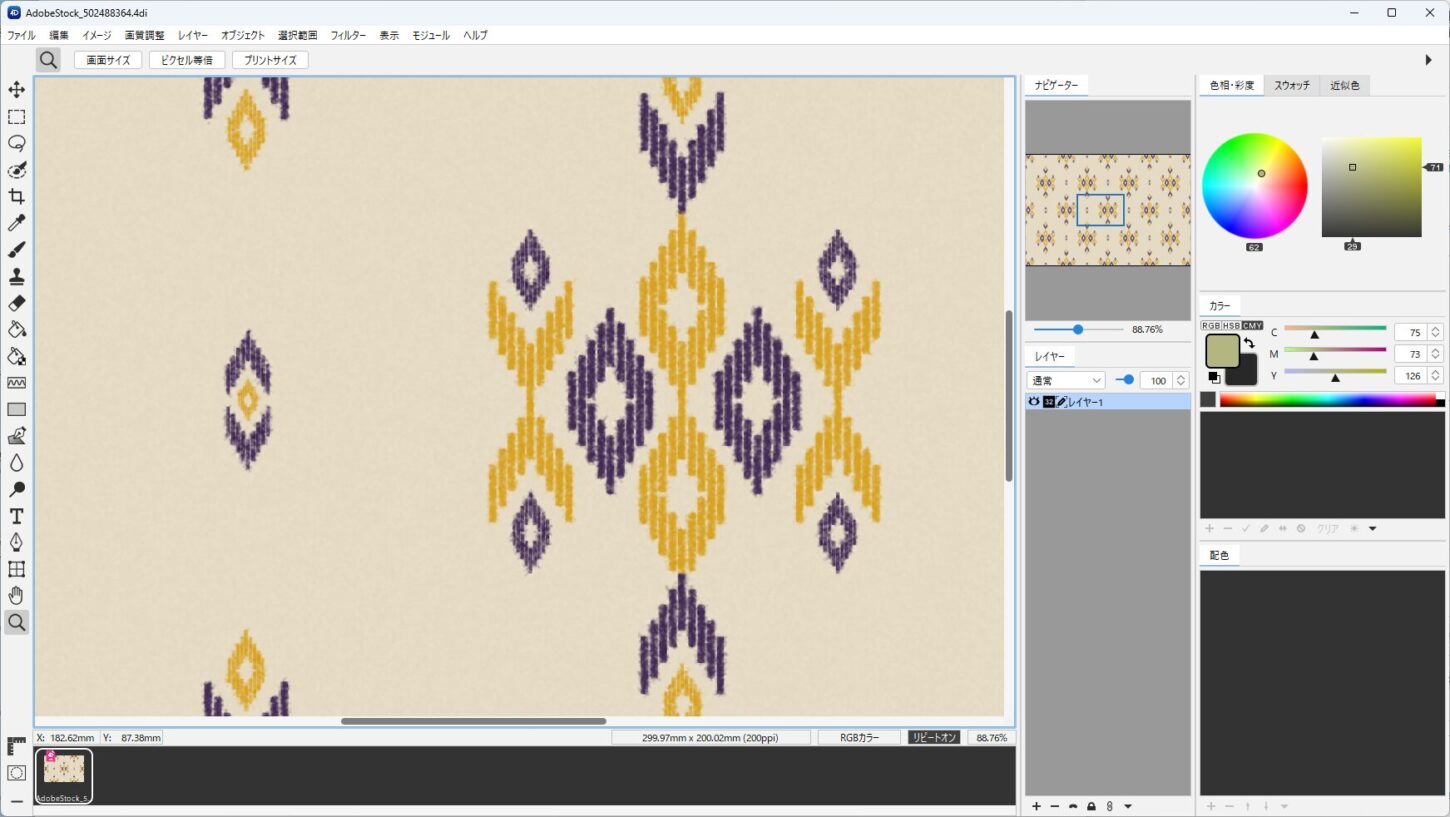The height and width of the screenshot is (817, 1450).
Task: Switch color sliders to RGB mode
Action: [x=1211, y=326]
